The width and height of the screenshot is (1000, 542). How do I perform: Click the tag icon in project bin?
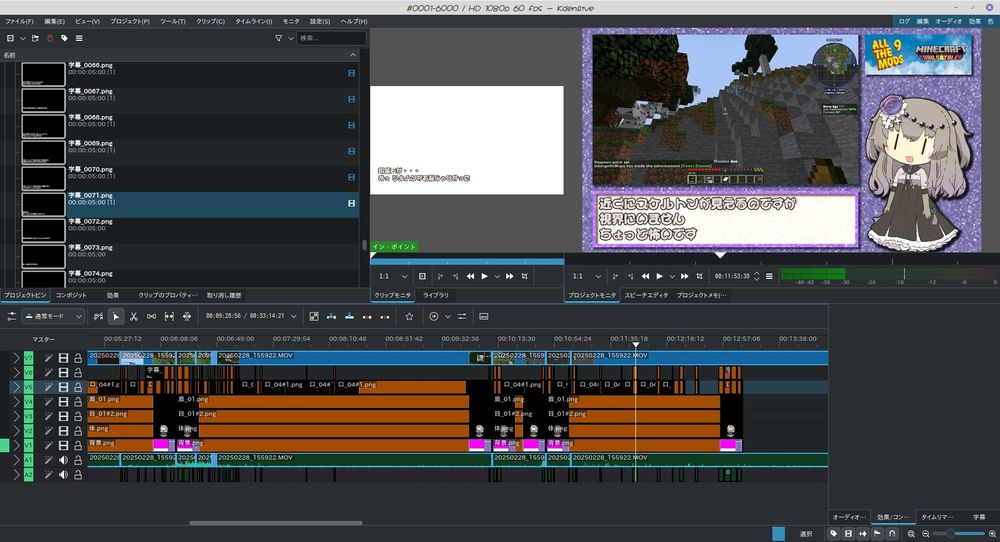pos(64,38)
